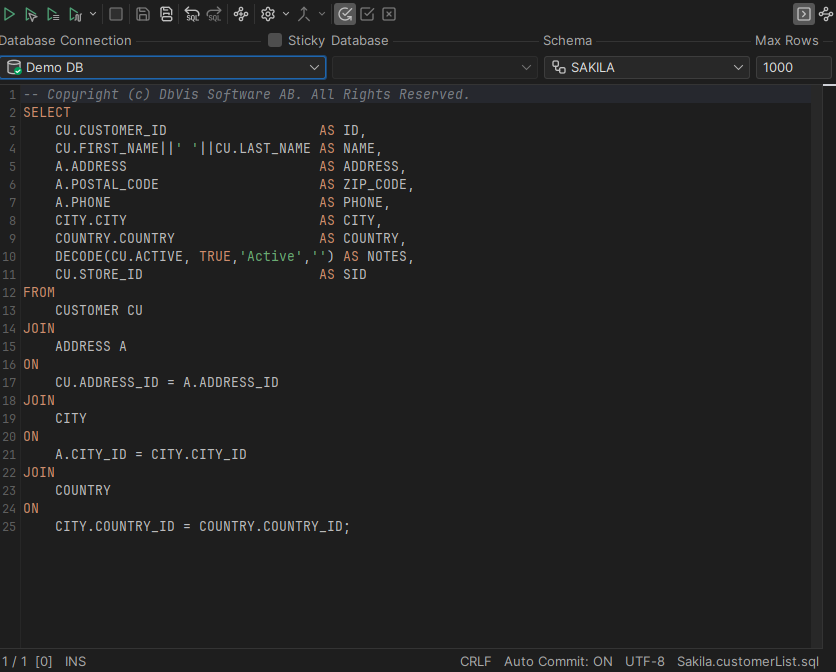Toggle Auto Commit in the status bar
This screenshot has height=672, width=836.
point(558,661)
